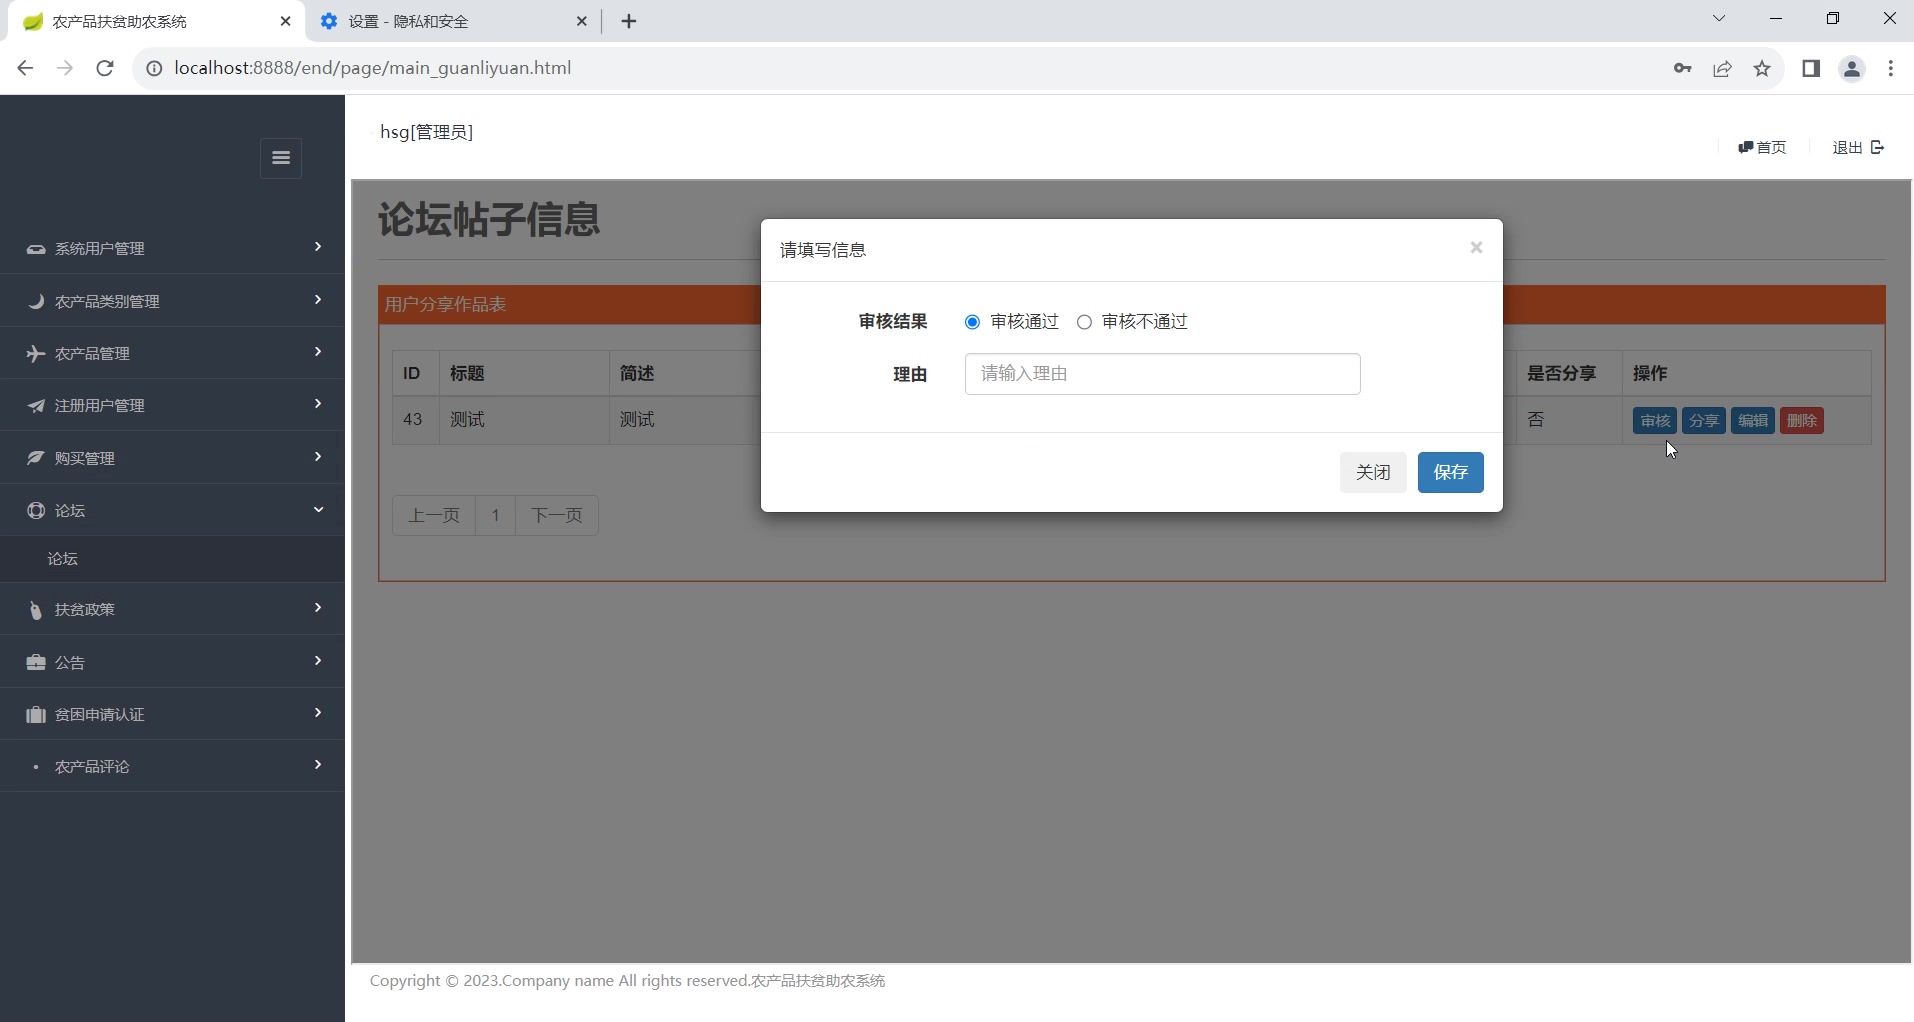
Task: Open the 农产品管理 menu item
Action: click(172, 353)
